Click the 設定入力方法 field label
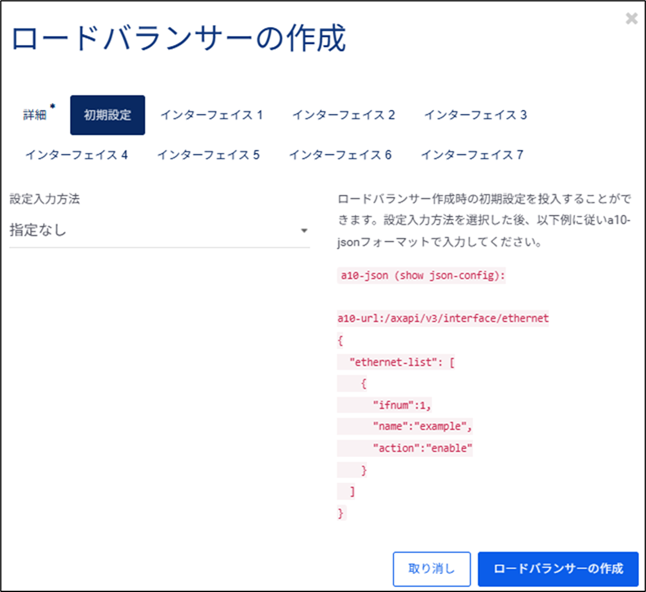 click(44, 199)
